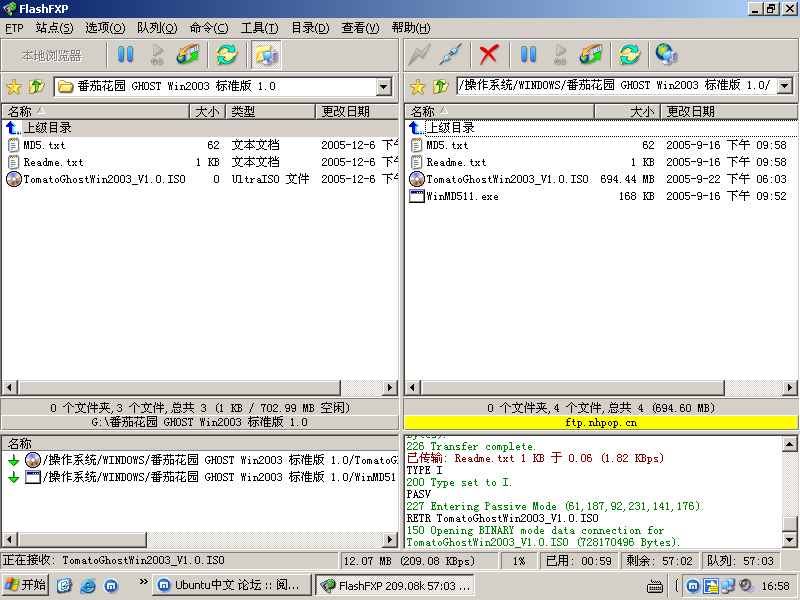Viewport: 800px width, 600px height.
Task: Click the disconnect plug icon
Action: pyautogui.click(x=451, y=55)
